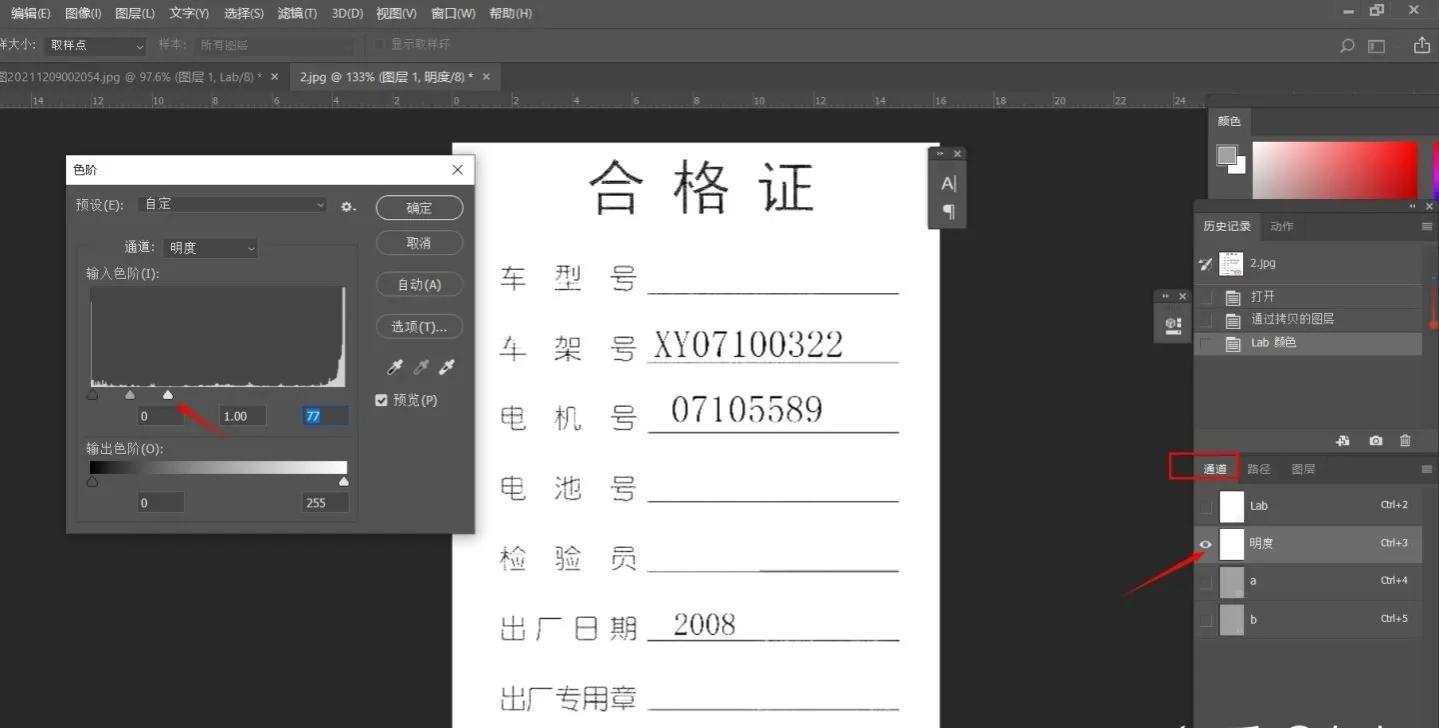The height and width of the screenshot is (728, 1439).
Task: Open the History panel flyout menu
Action: 1427,227
